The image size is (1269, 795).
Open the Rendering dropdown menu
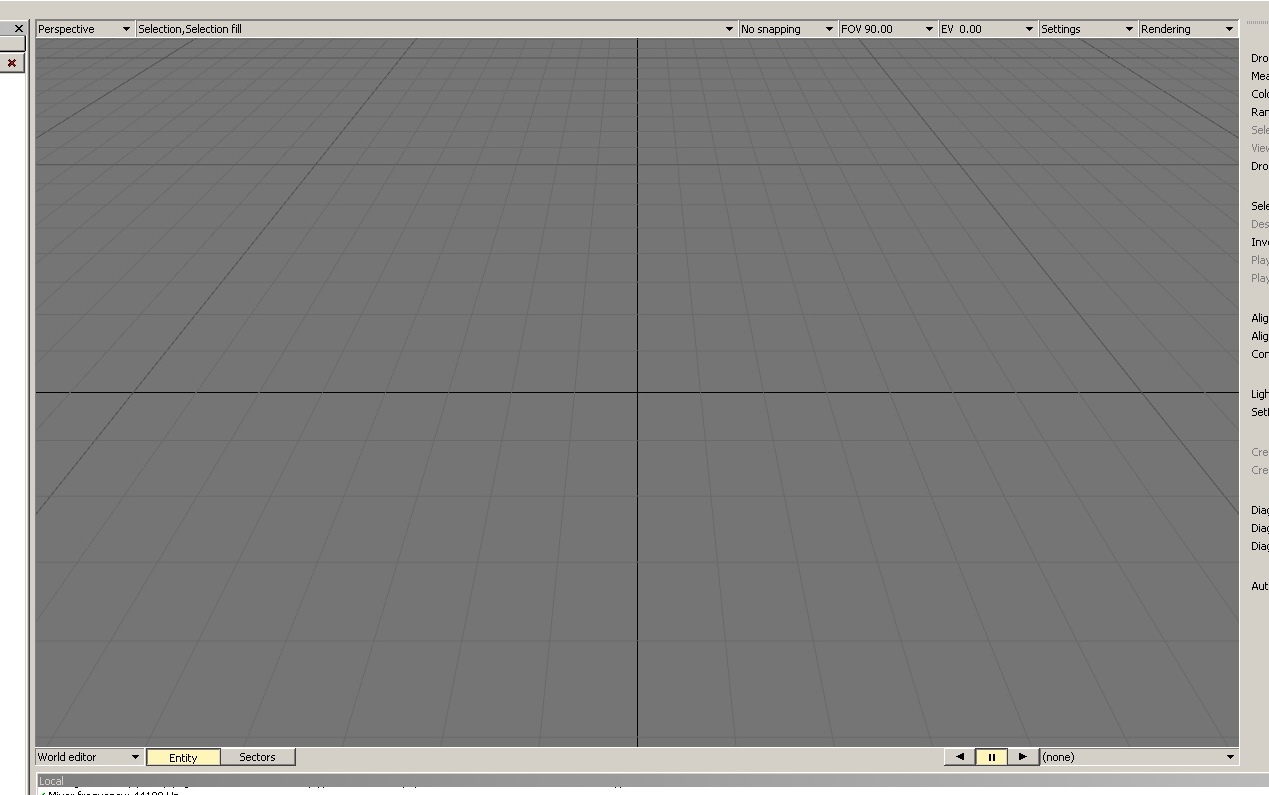coord(1188,29)
